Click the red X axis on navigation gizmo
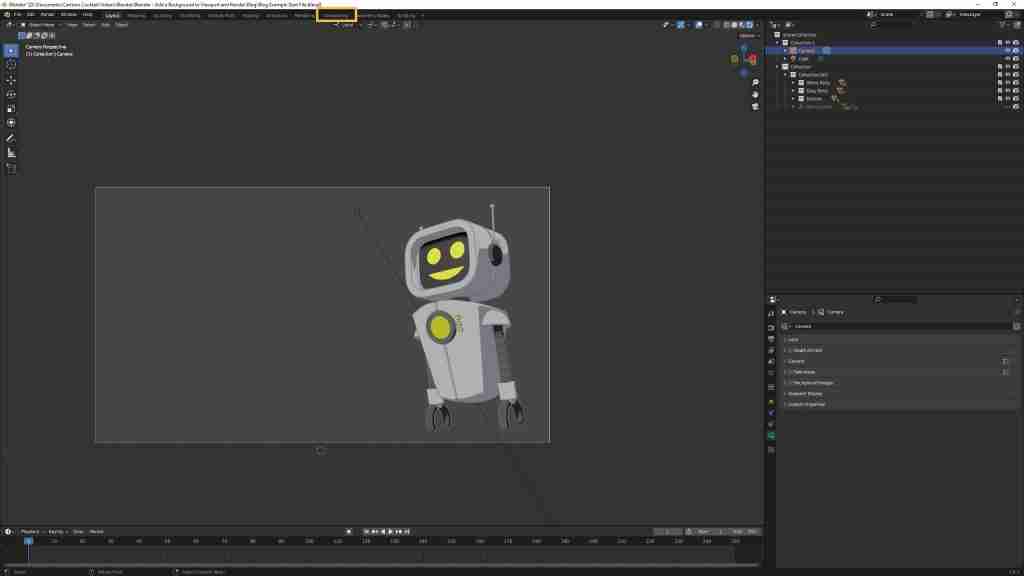Image resolution: width=1024 pixels, height=576 pixels. tap(752, 60)
